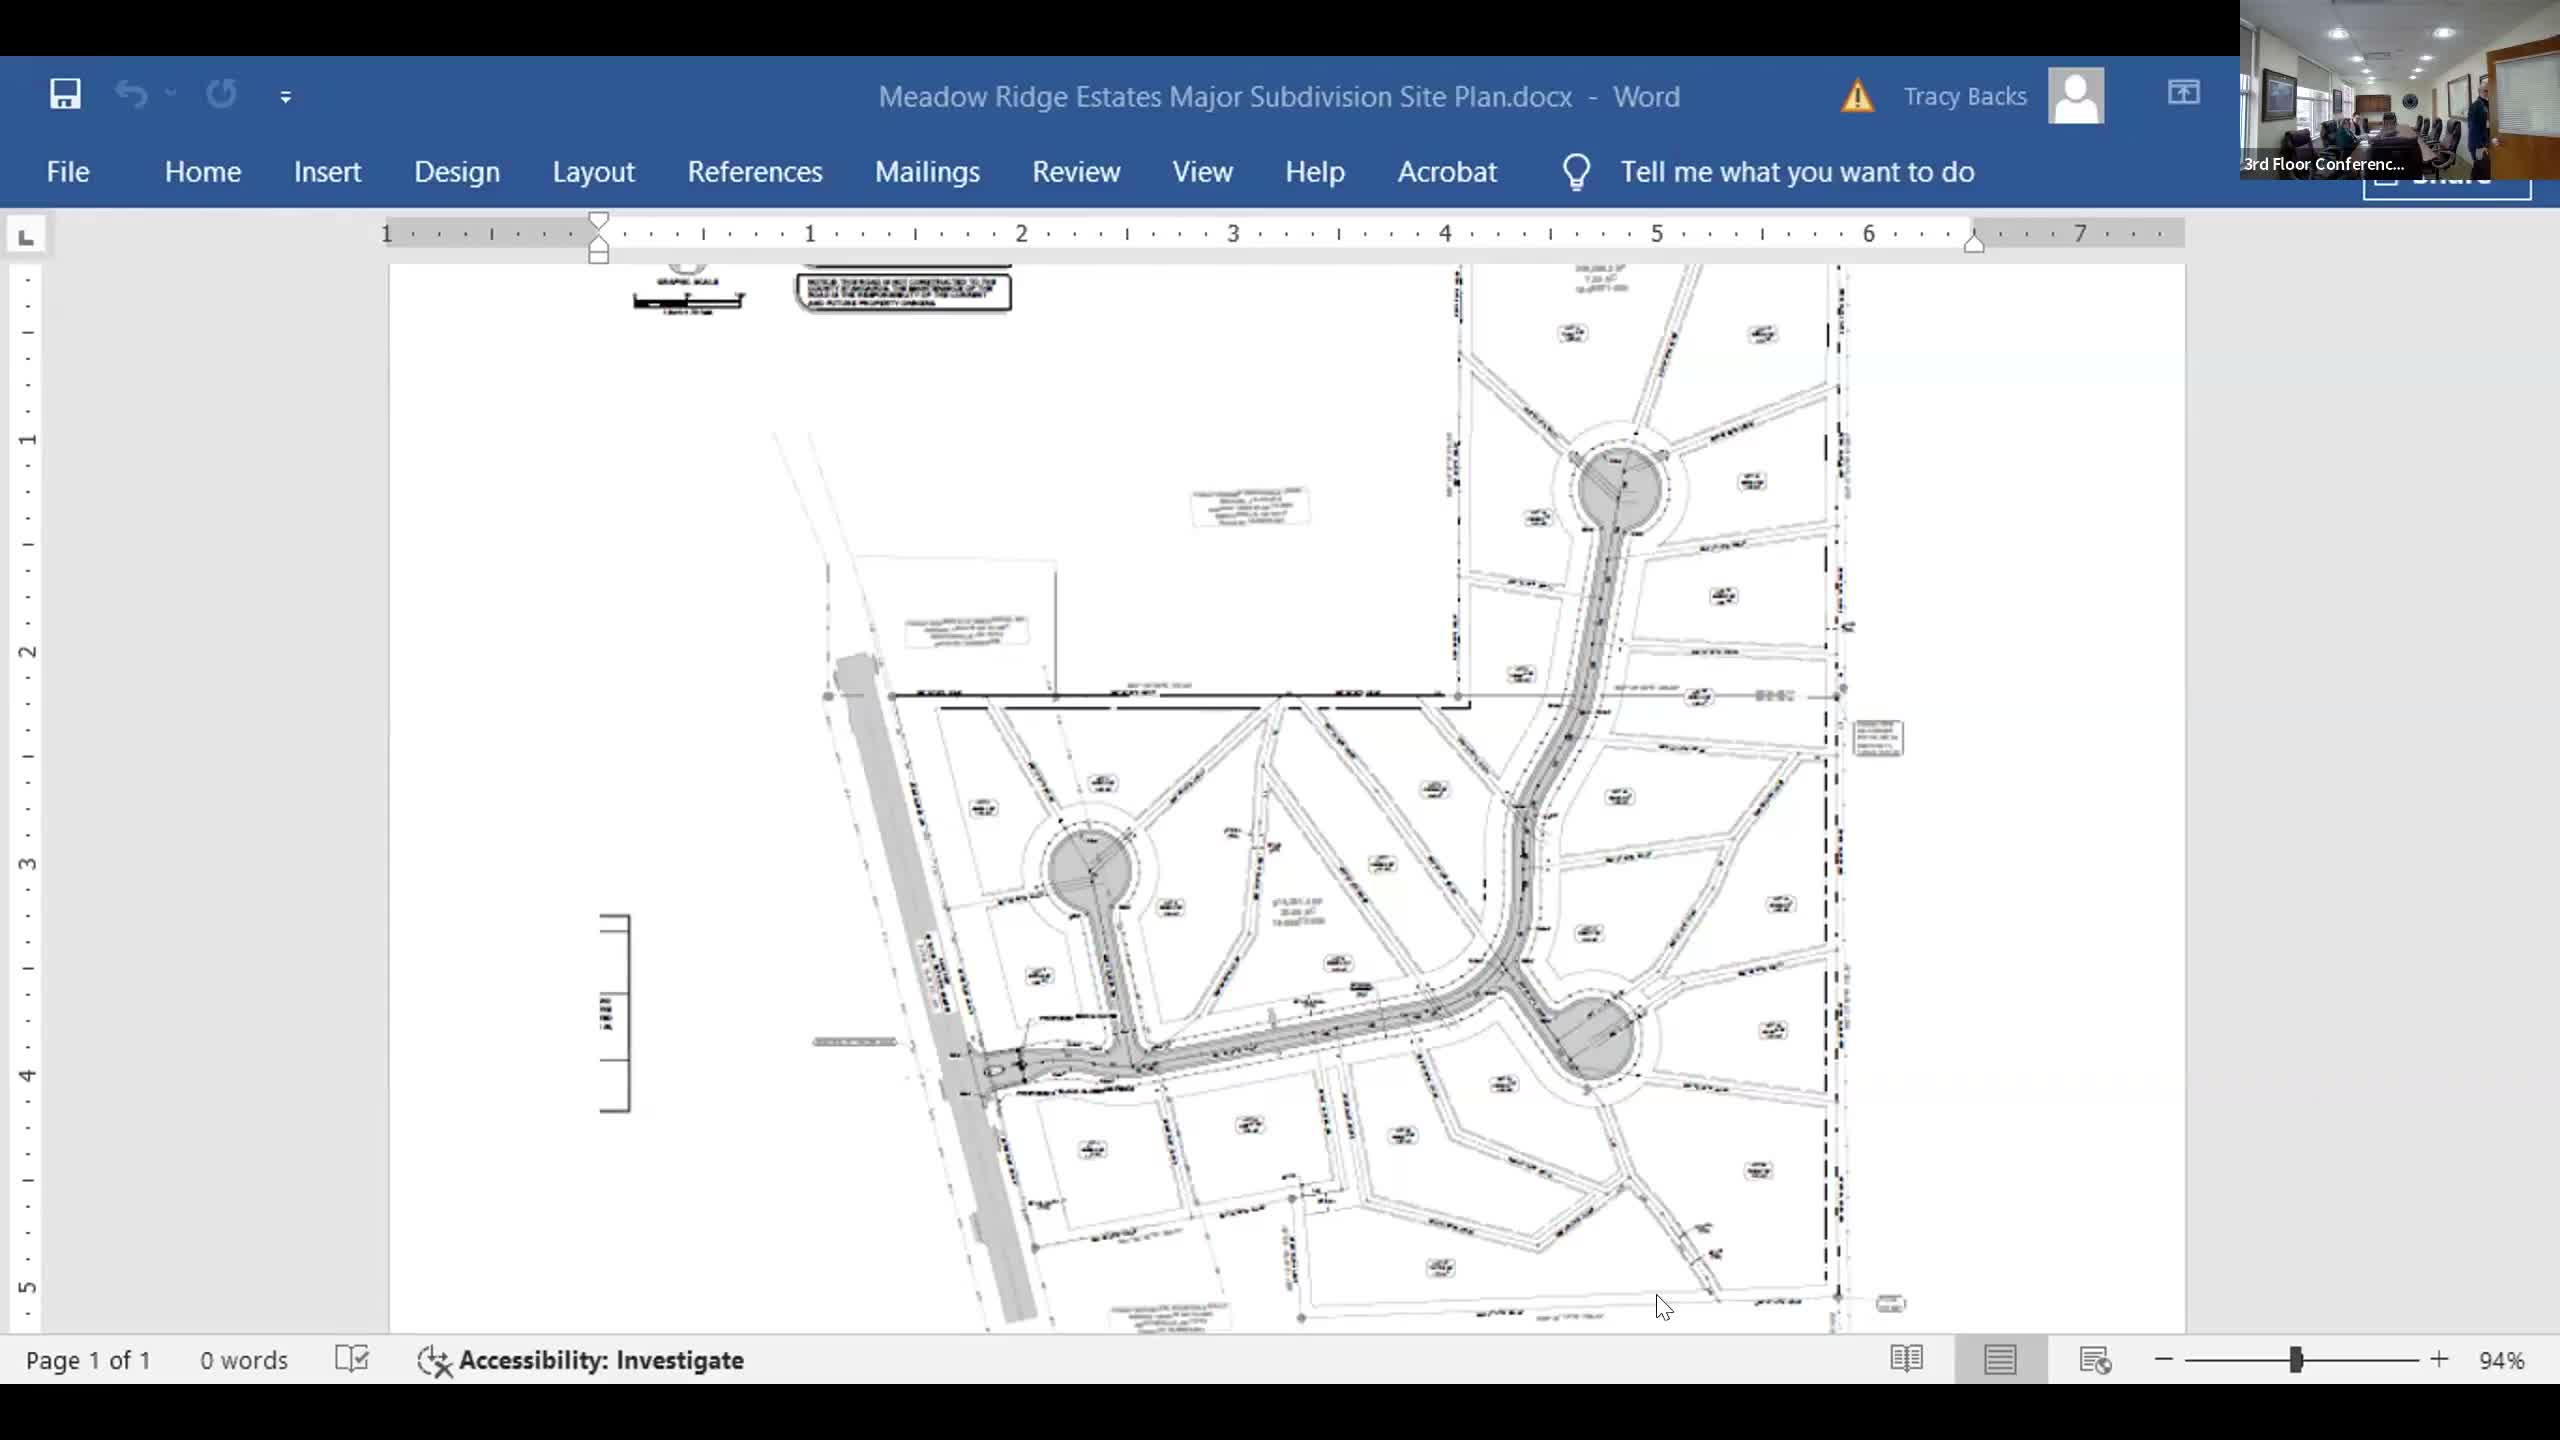Click the Save icon in title bar

coord(65,95)
